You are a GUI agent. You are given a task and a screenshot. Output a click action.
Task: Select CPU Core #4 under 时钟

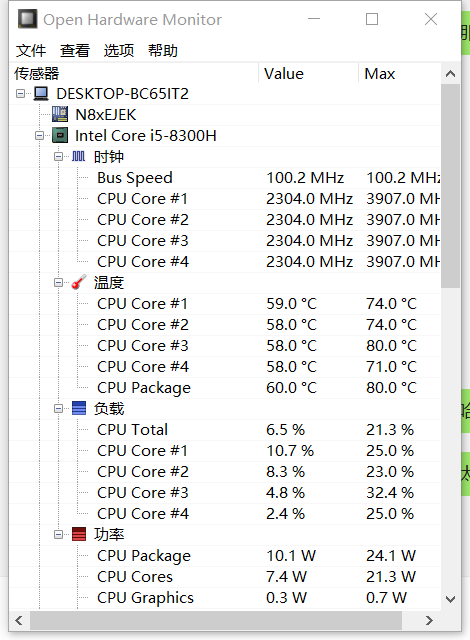pyautogui.click(x=225, y=262)
